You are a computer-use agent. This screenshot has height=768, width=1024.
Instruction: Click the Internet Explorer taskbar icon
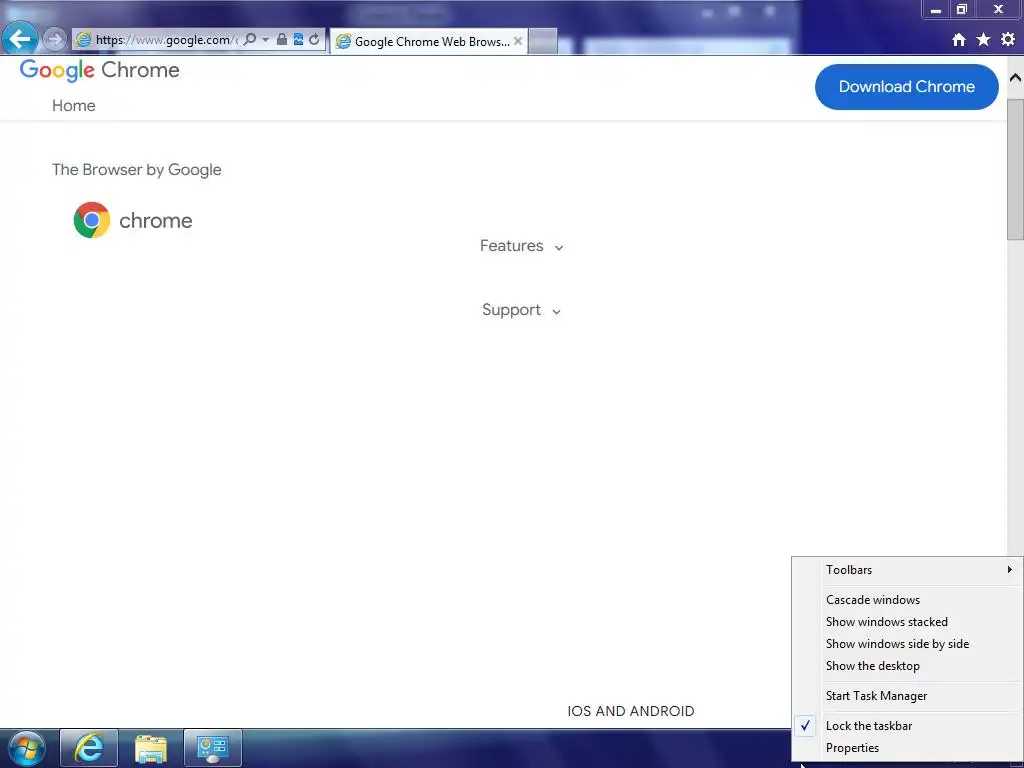89,748
